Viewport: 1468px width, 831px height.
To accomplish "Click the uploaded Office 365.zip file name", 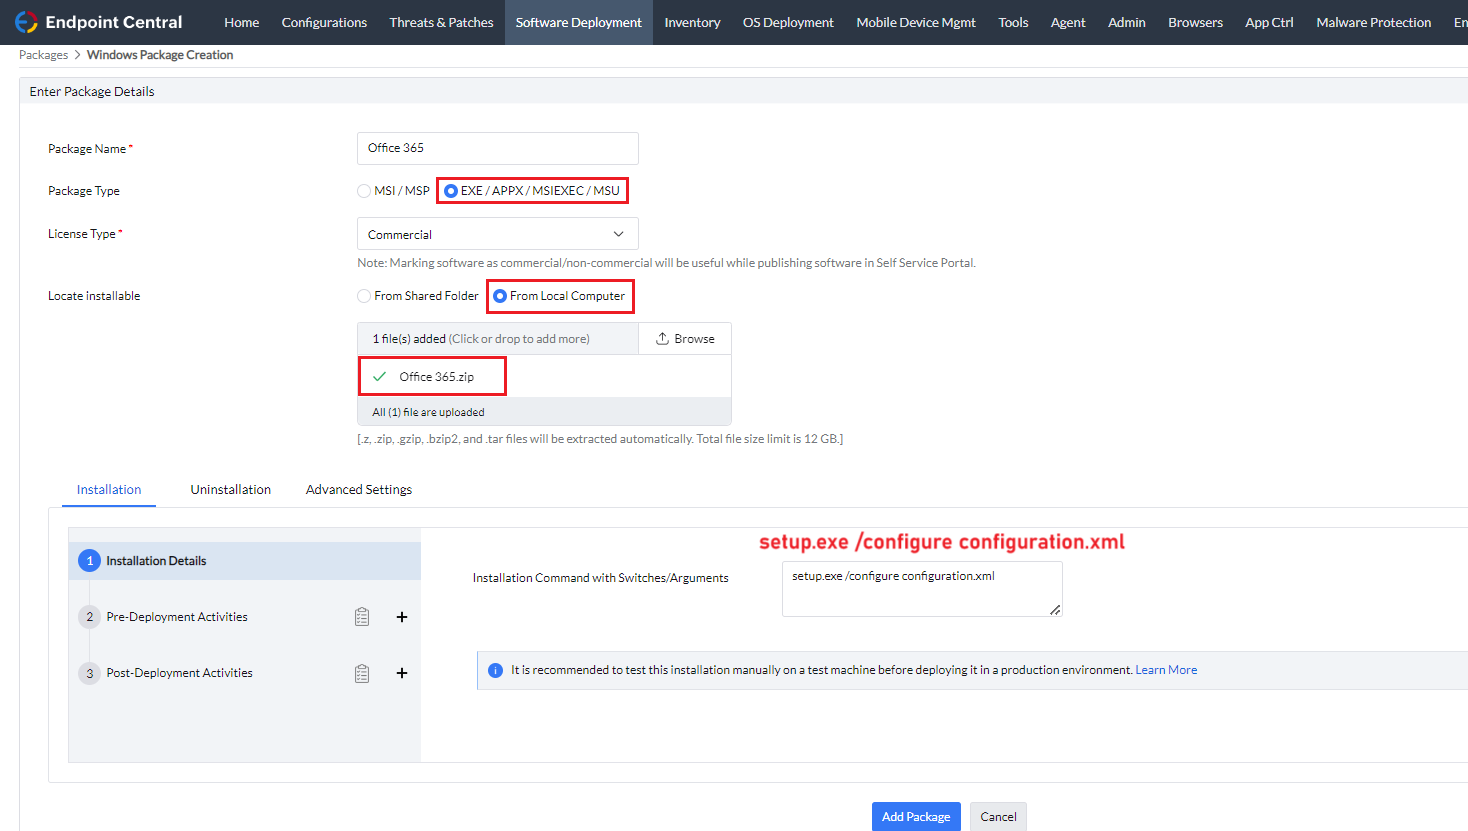I will tap(437, 377).
